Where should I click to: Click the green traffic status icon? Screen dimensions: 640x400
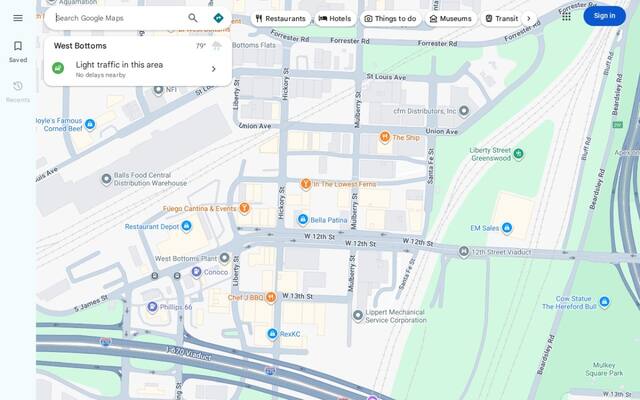tap(58, 68)
